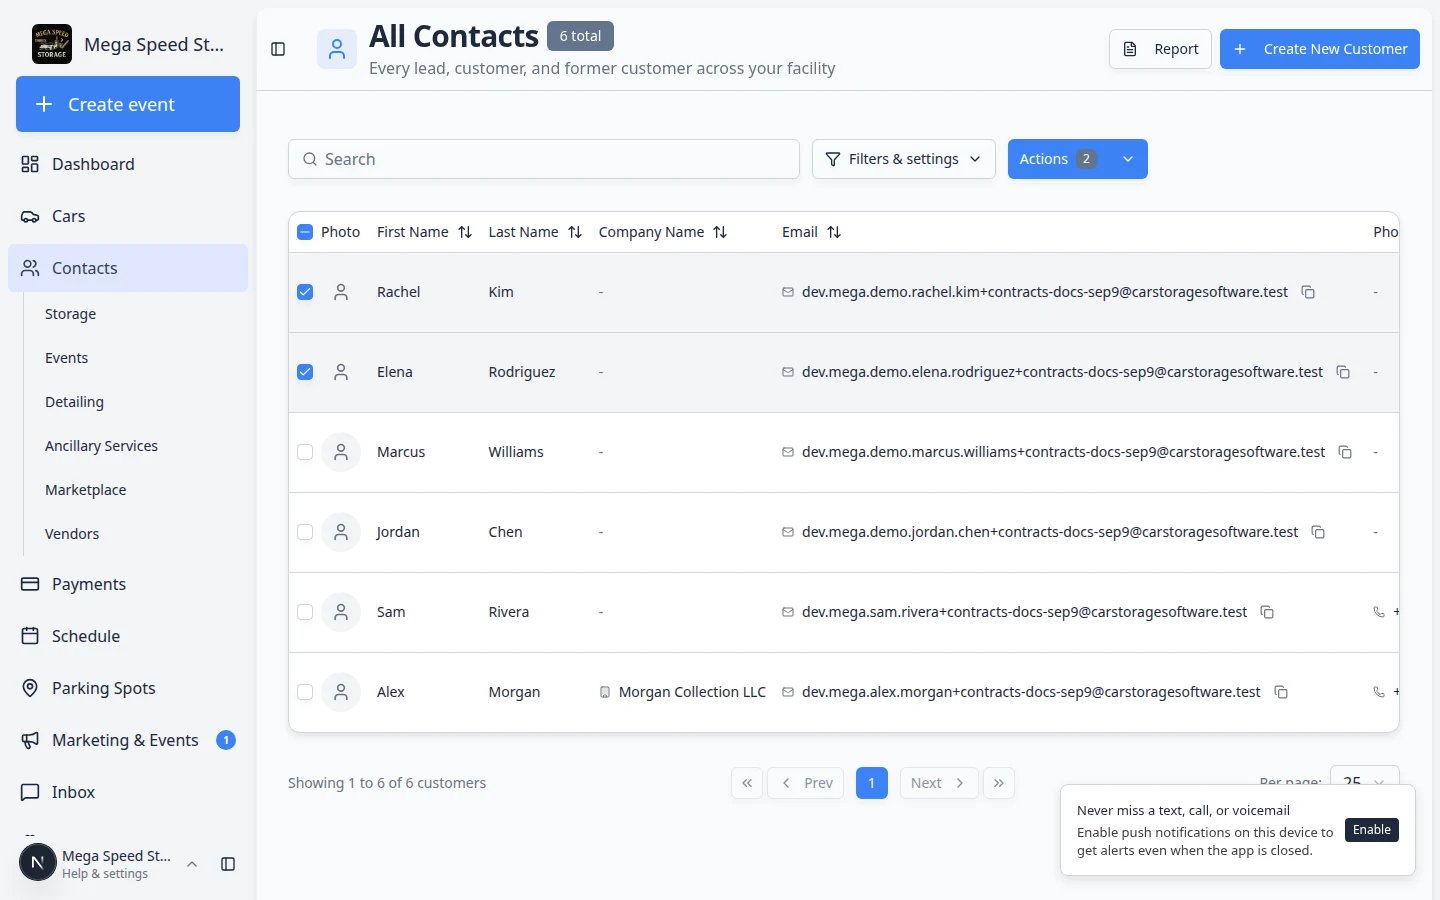
Task: Copy Elena Rodriguez's email address
Action: 1343,372
